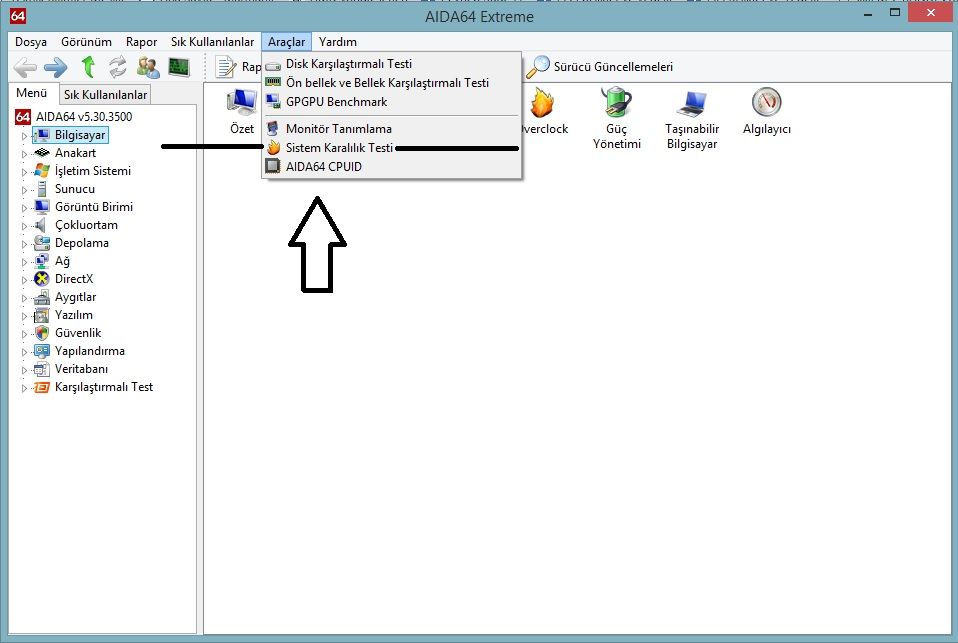The width and height of the screenshot is (958, 643).
Task: Expand the Yazılım tree node
Action: pos(24,316)
